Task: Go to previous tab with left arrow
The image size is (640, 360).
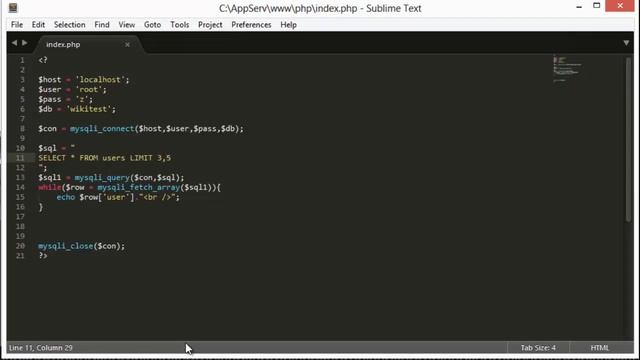Action: [14, 42]
